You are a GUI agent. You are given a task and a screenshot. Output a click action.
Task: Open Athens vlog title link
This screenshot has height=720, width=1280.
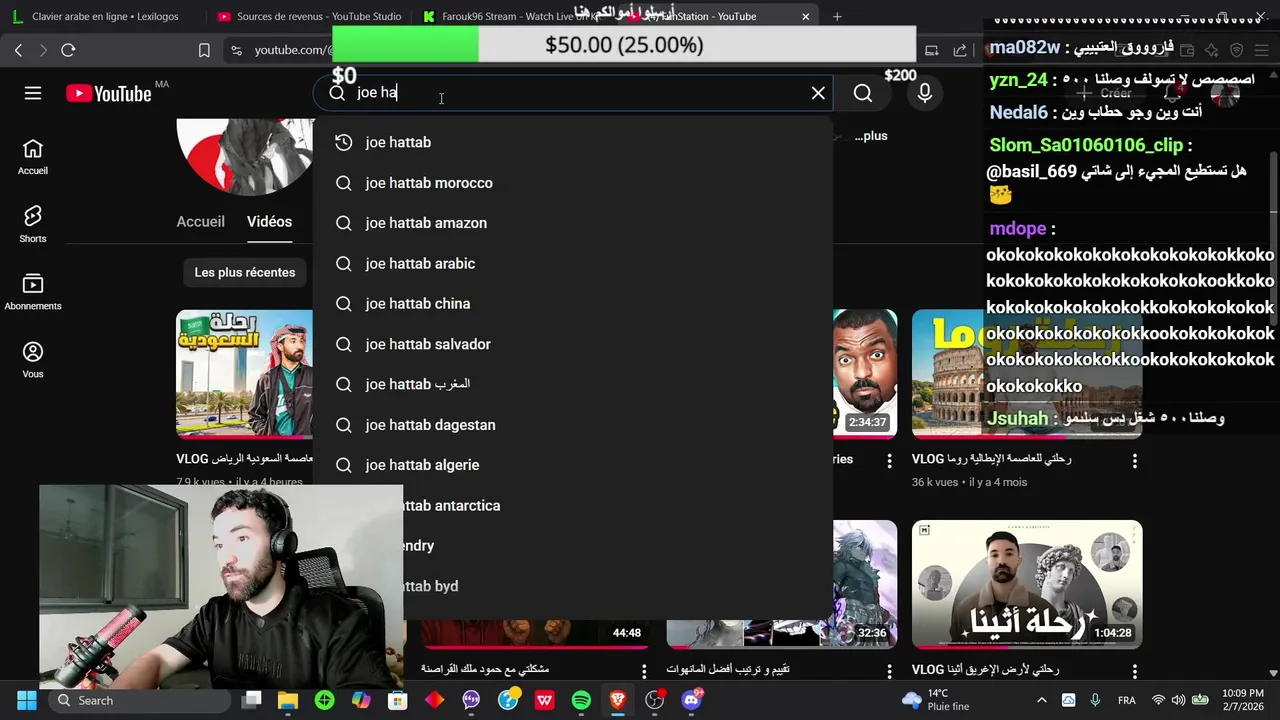985,669
